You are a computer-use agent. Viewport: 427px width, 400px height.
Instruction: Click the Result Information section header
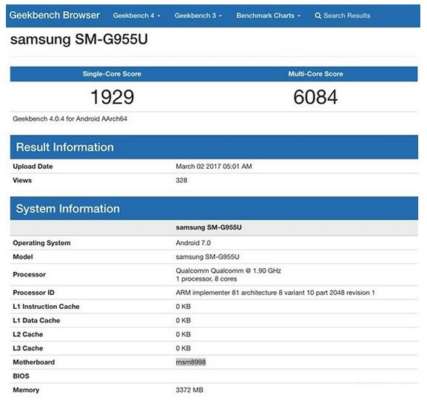tap(214, 147)
